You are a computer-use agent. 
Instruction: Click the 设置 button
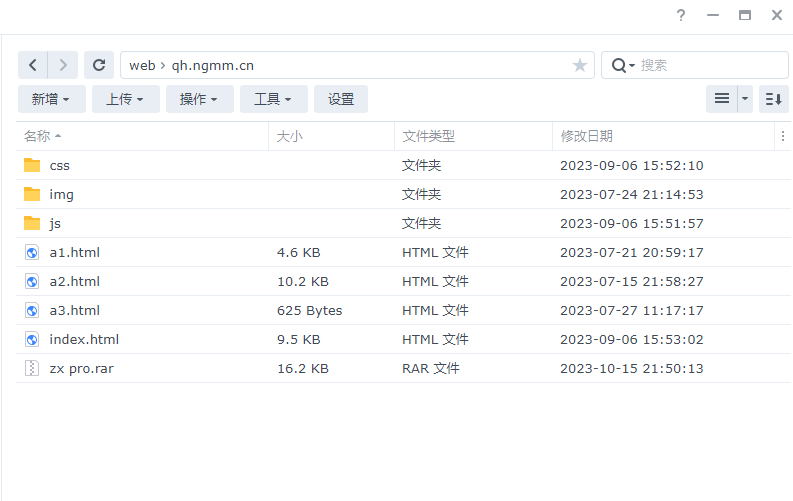tap(341, 99)
